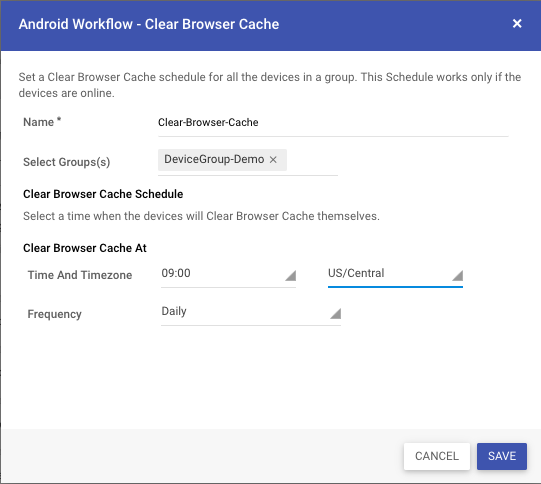Click the Select Groups(s) label

[x=67, y=162]
